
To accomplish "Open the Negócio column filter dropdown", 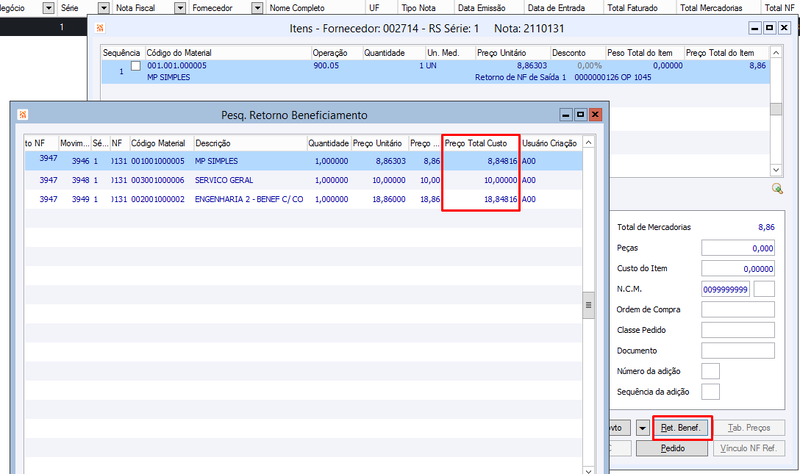I will tap(48, 8).
